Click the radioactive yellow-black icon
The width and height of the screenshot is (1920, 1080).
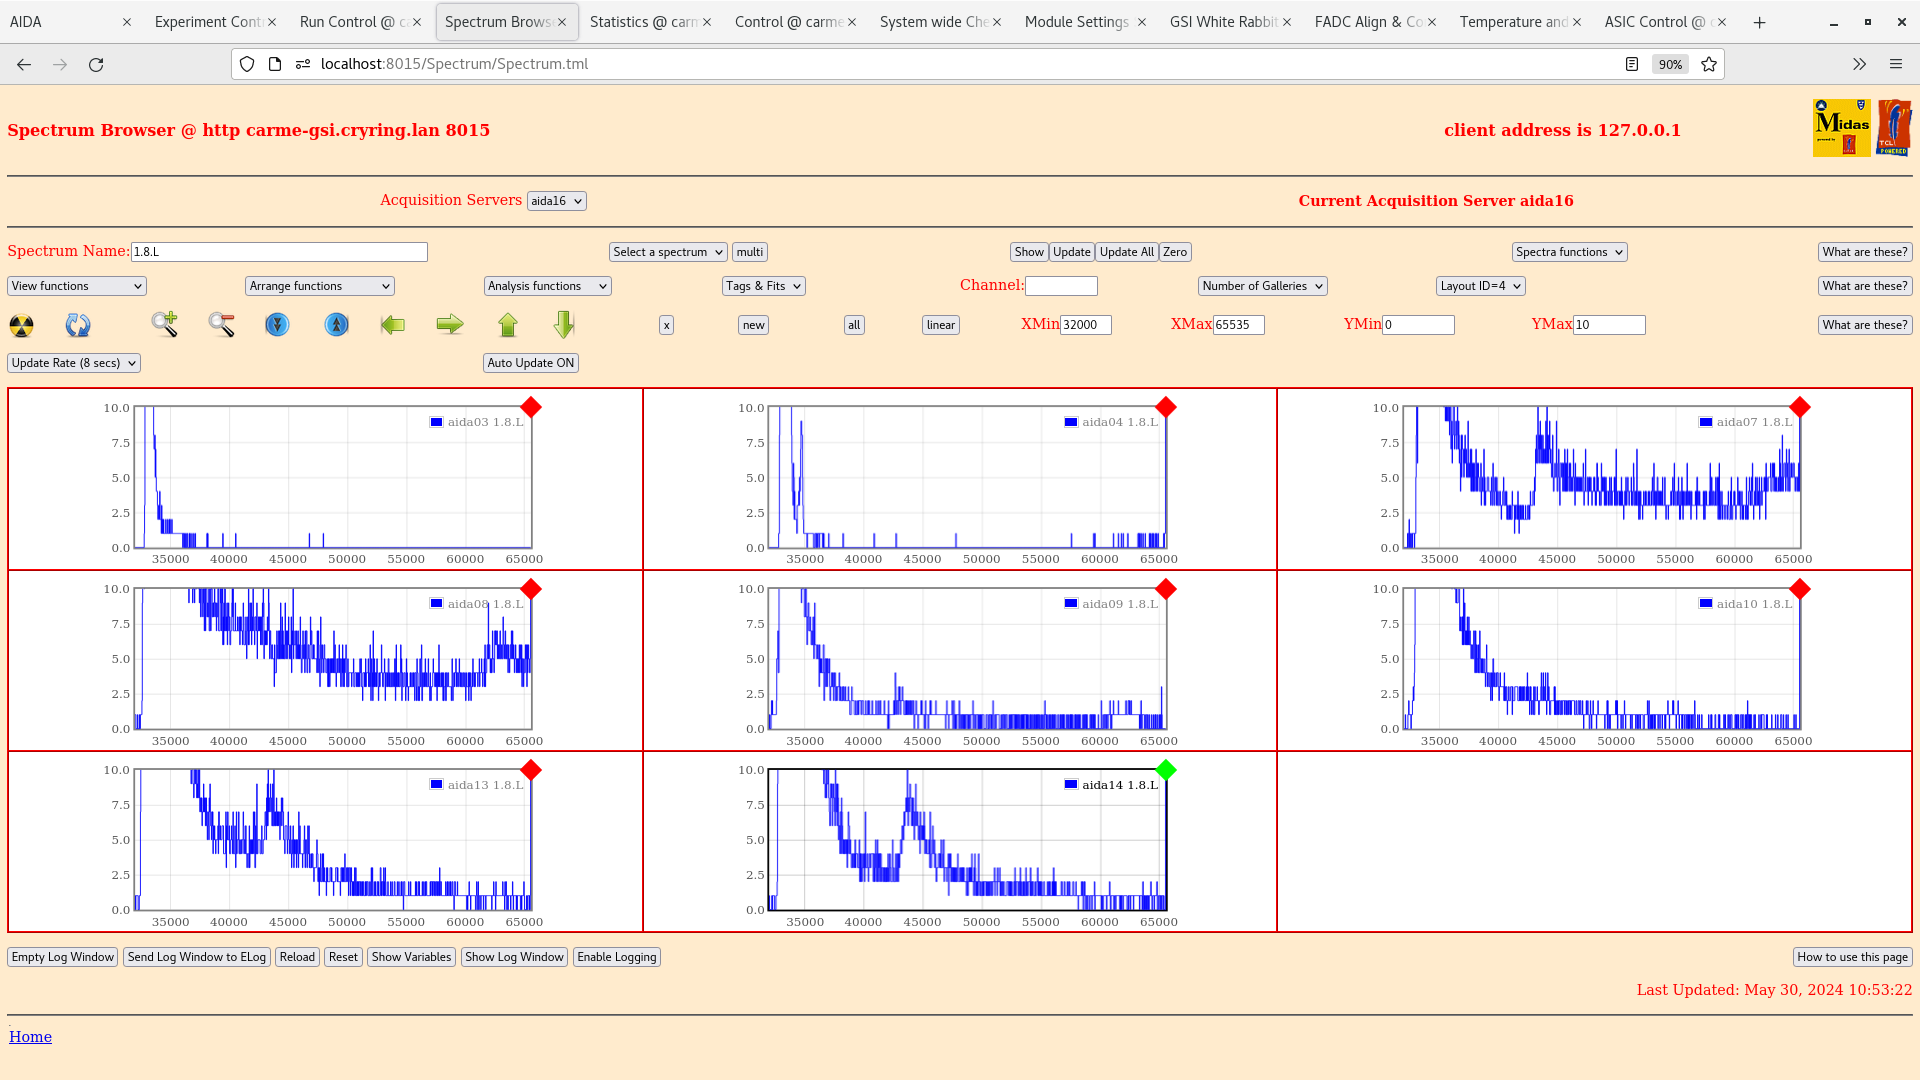21,325
